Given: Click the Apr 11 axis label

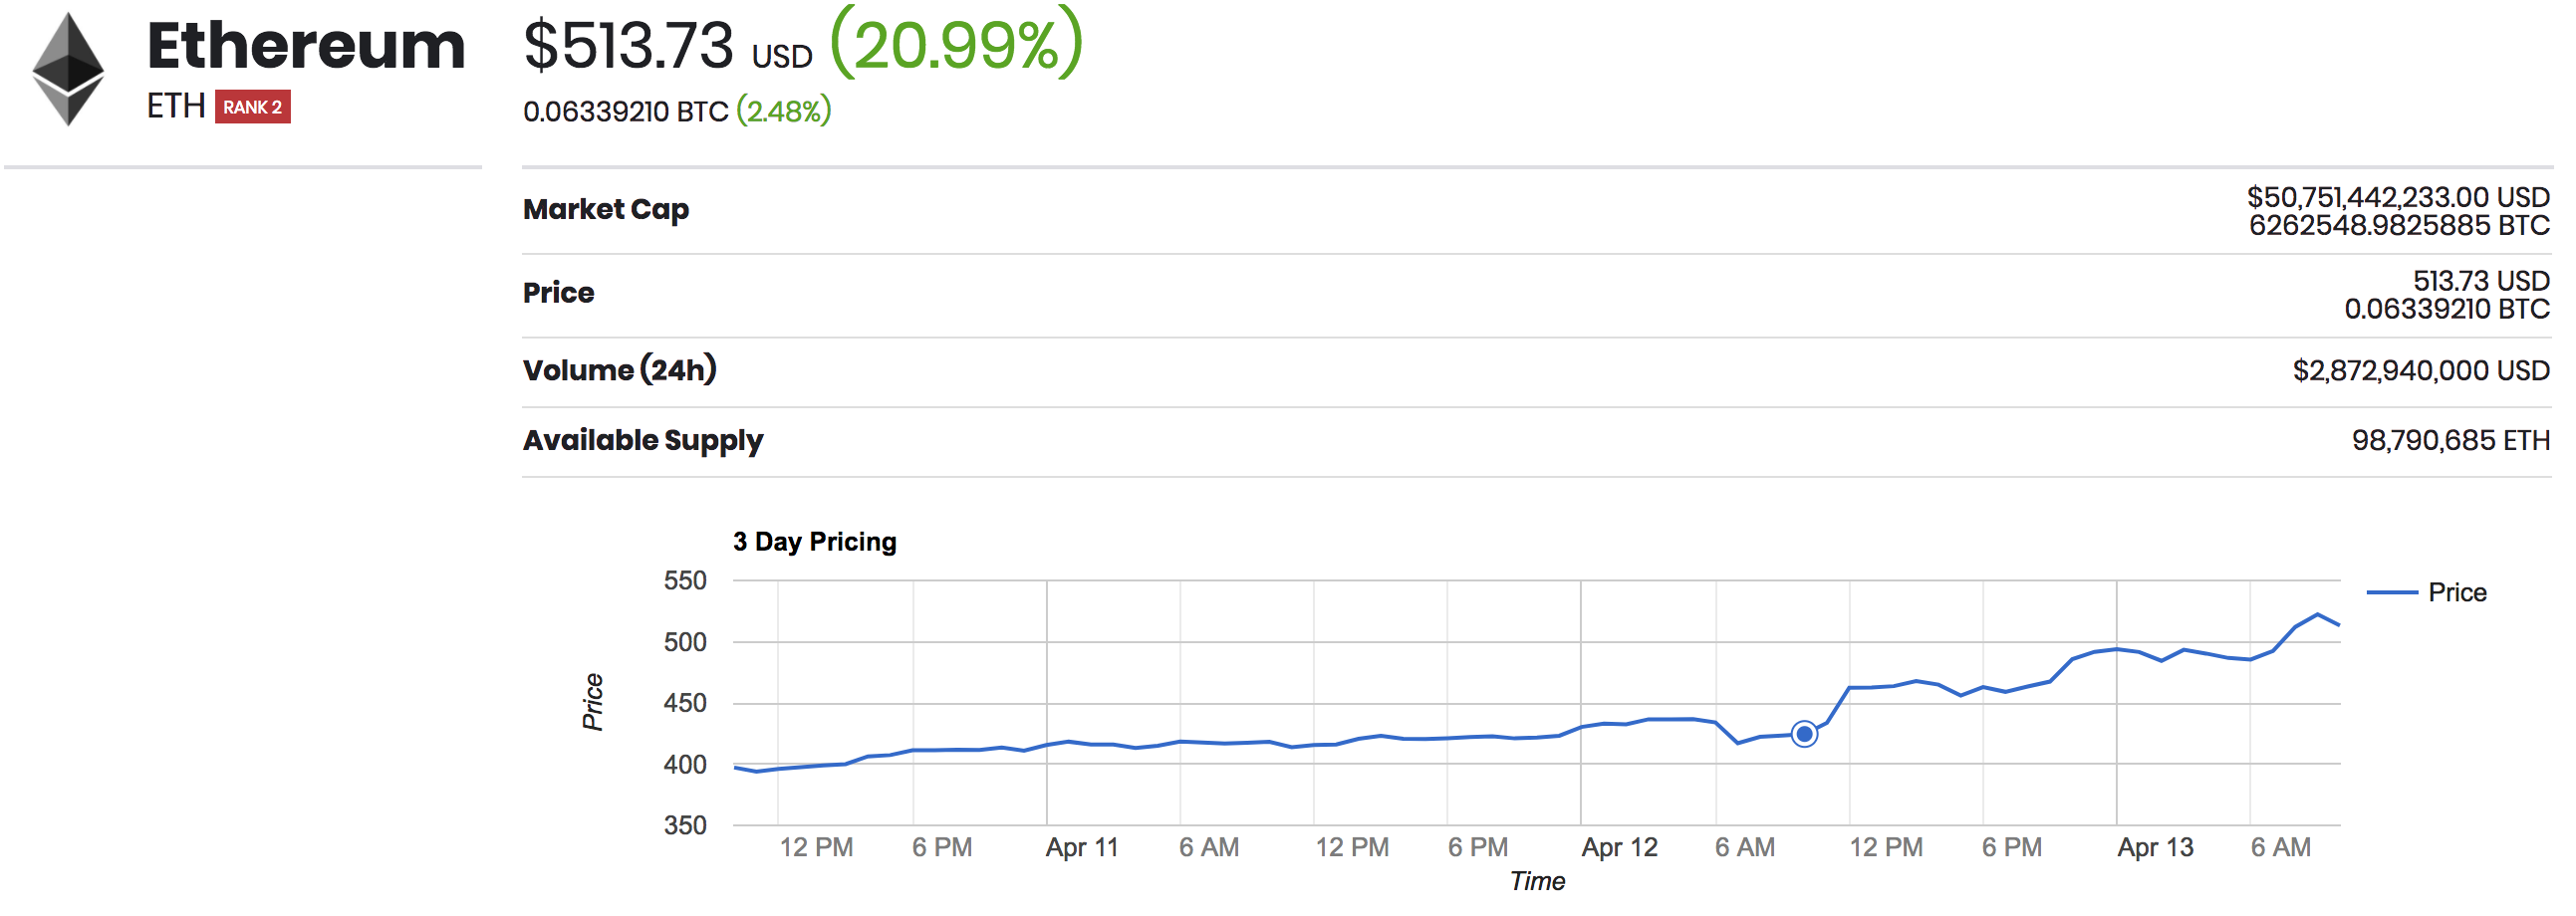Looking at the screenshot, I should pos(1082,848).
